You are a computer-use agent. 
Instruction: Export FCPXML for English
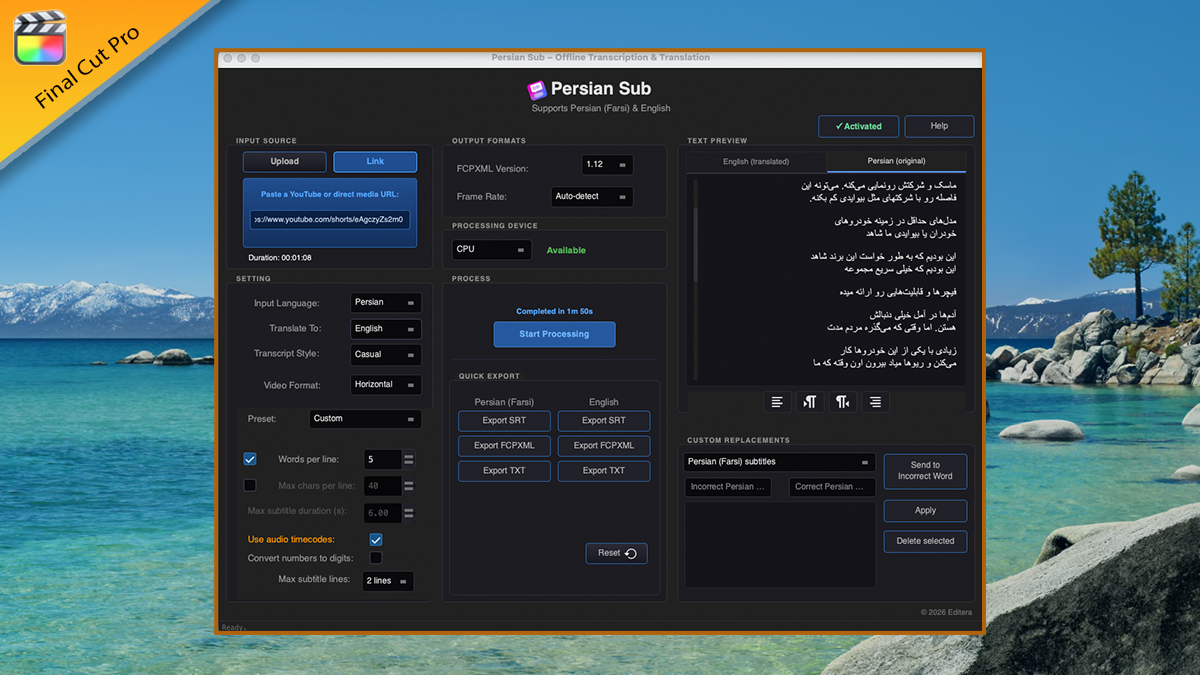point(604,446)
